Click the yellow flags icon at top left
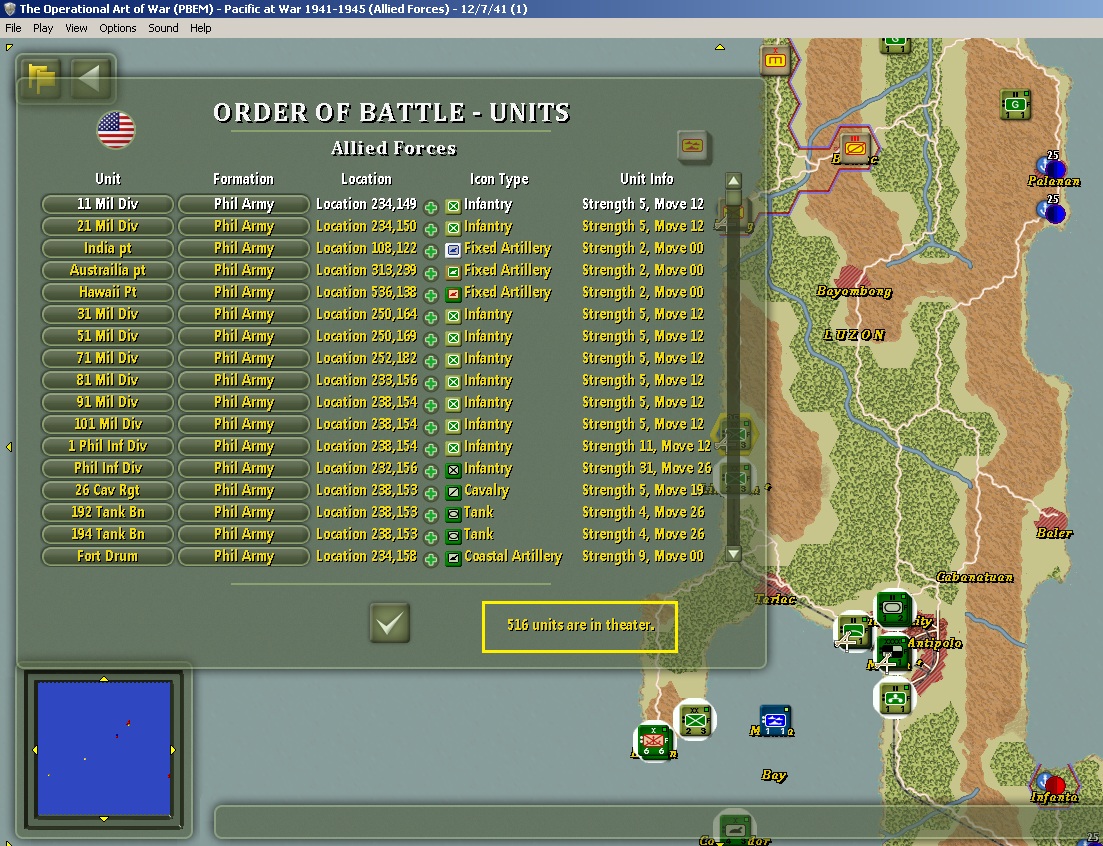The image size is (1103, 846). point(41,77)
